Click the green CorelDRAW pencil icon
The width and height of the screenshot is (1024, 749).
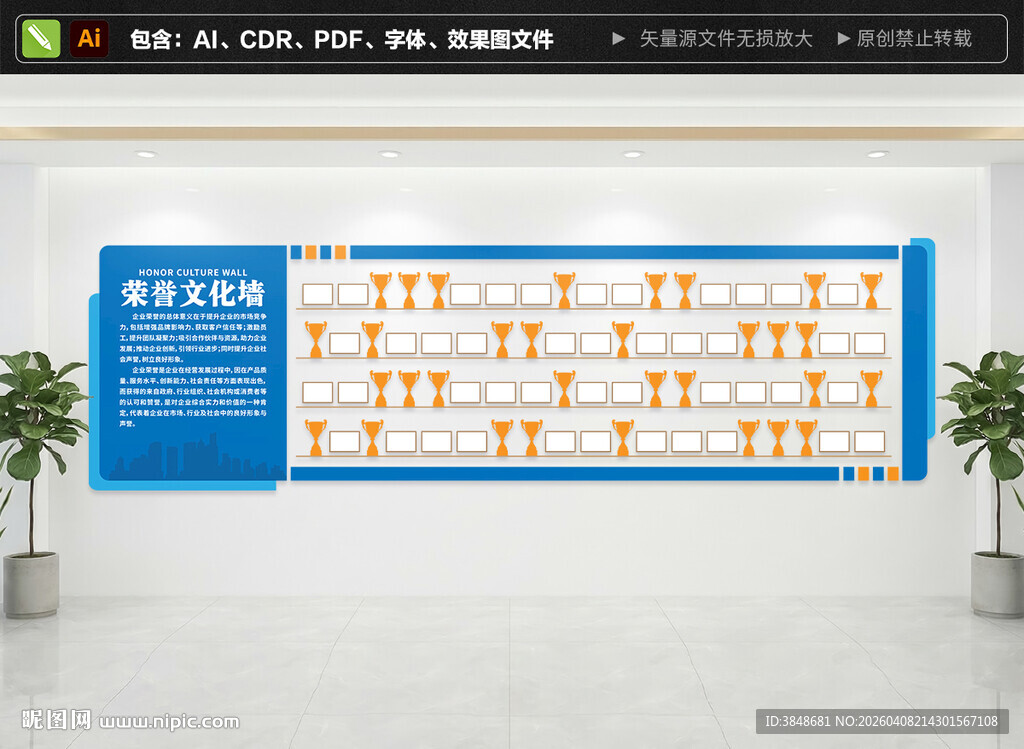(x=41, y=39)
